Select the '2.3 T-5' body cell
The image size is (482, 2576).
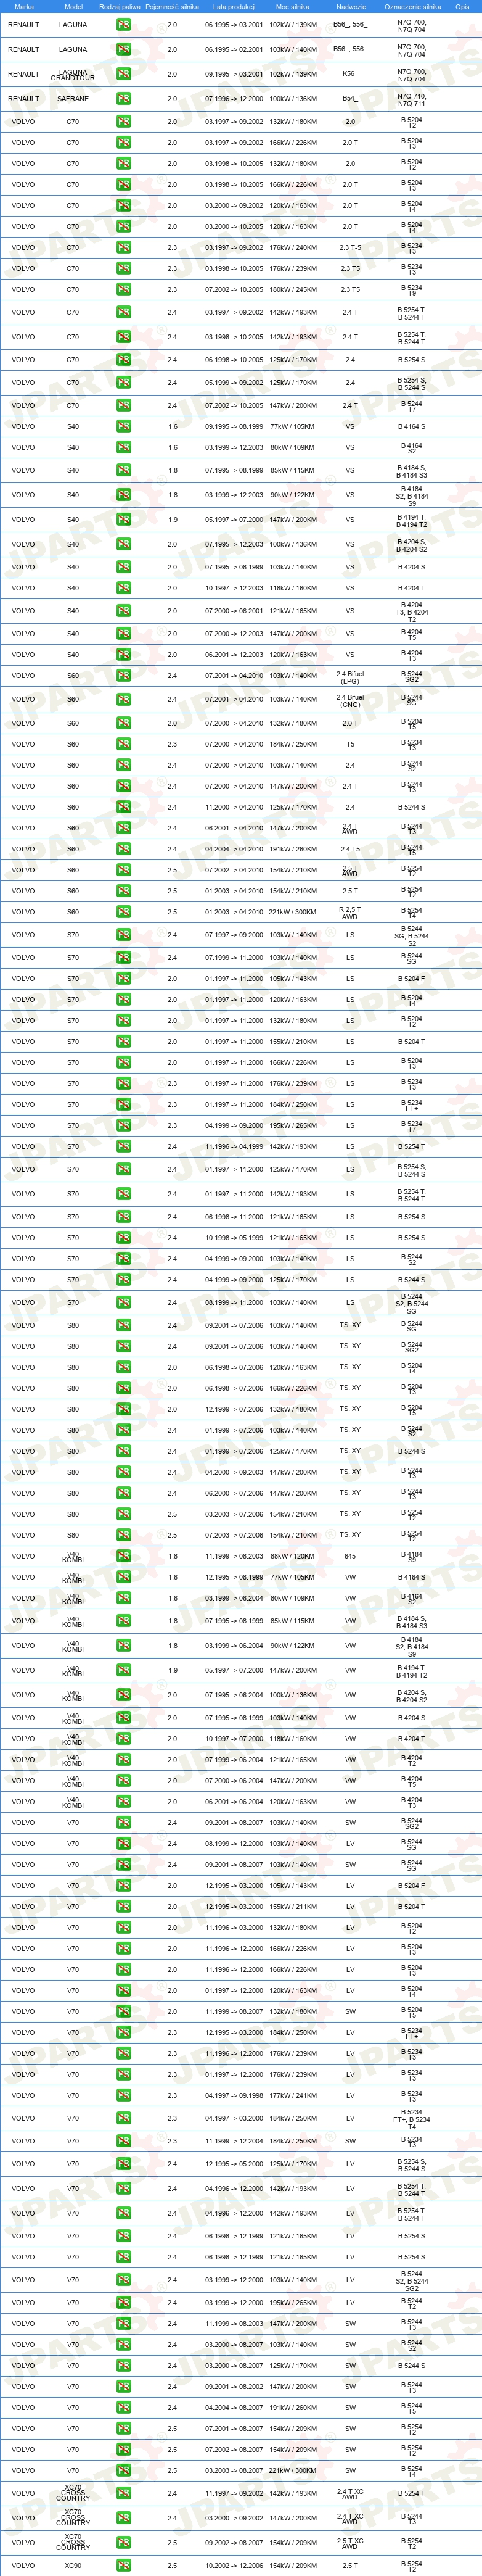click(350, 247)
